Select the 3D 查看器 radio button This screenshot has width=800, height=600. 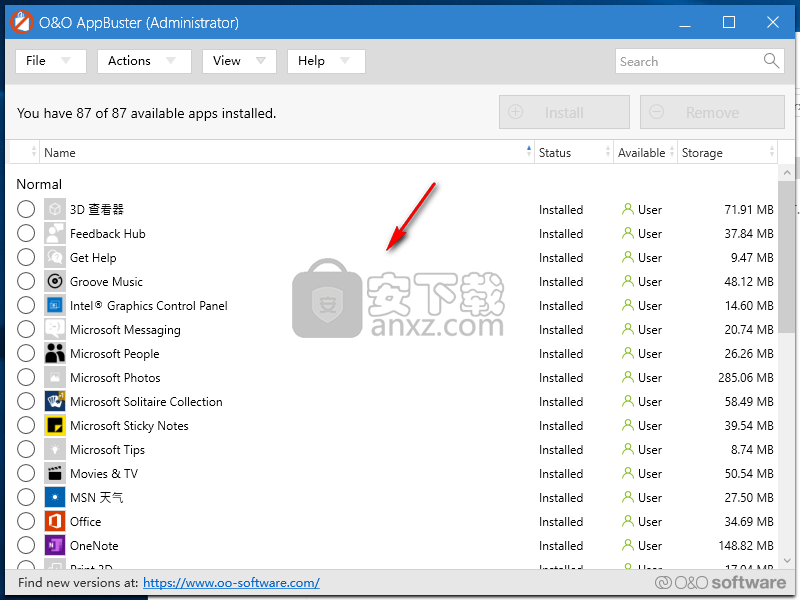[26, 209]
